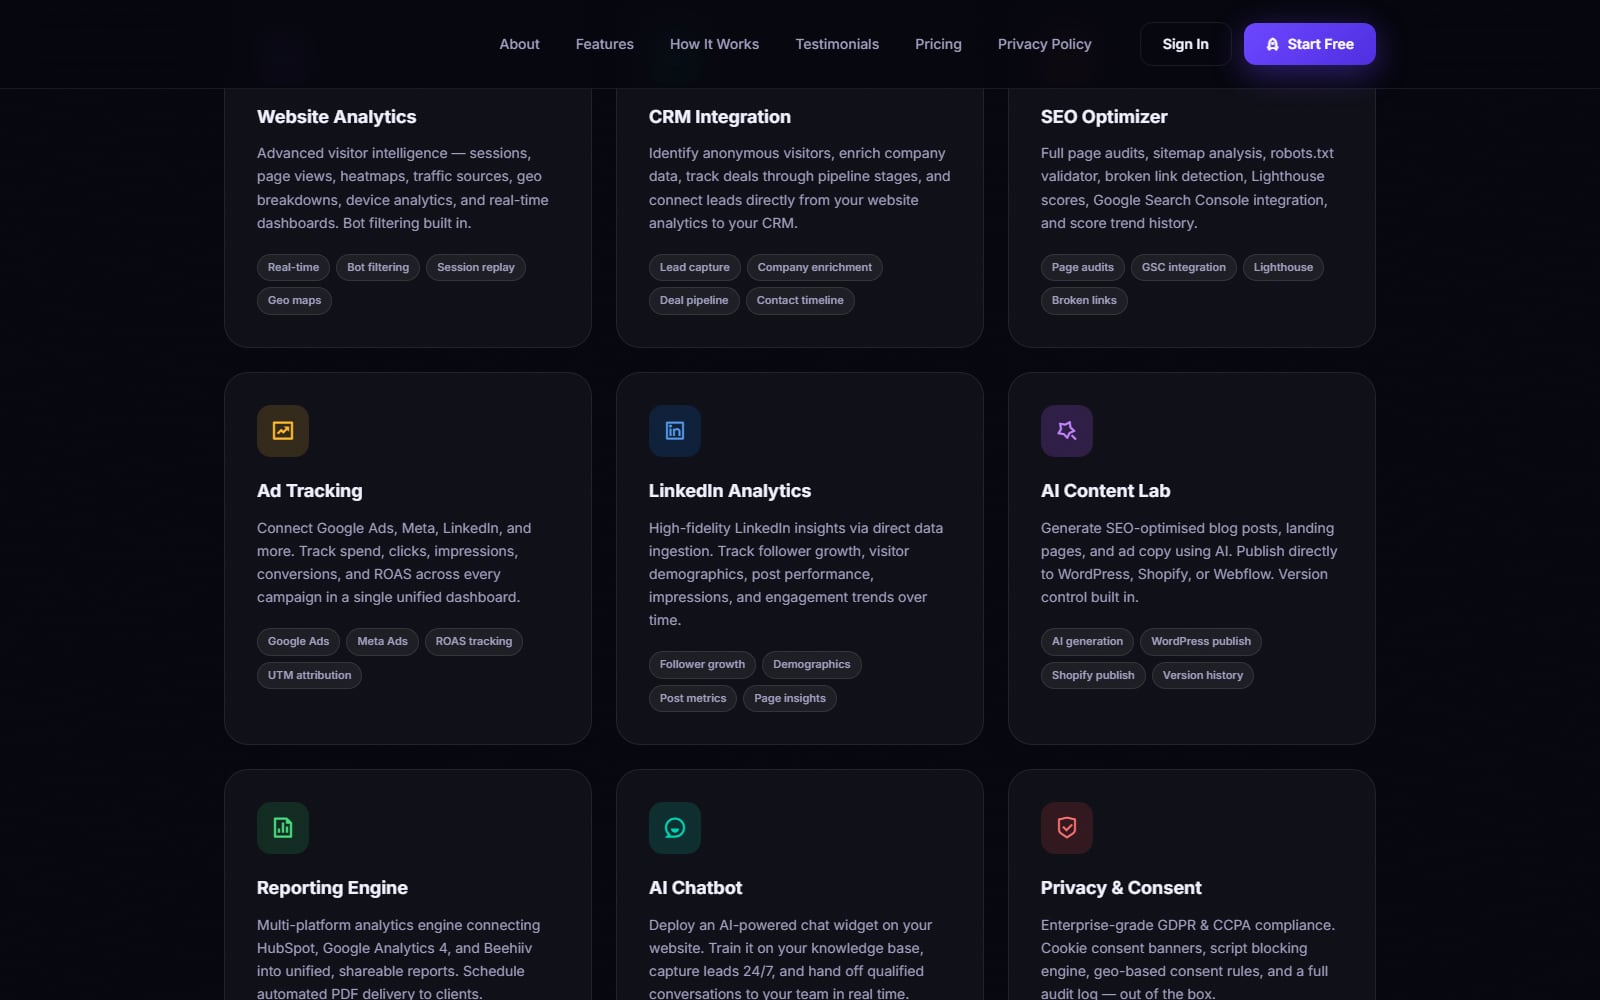Open the About nav link

(x=519, y=44)
